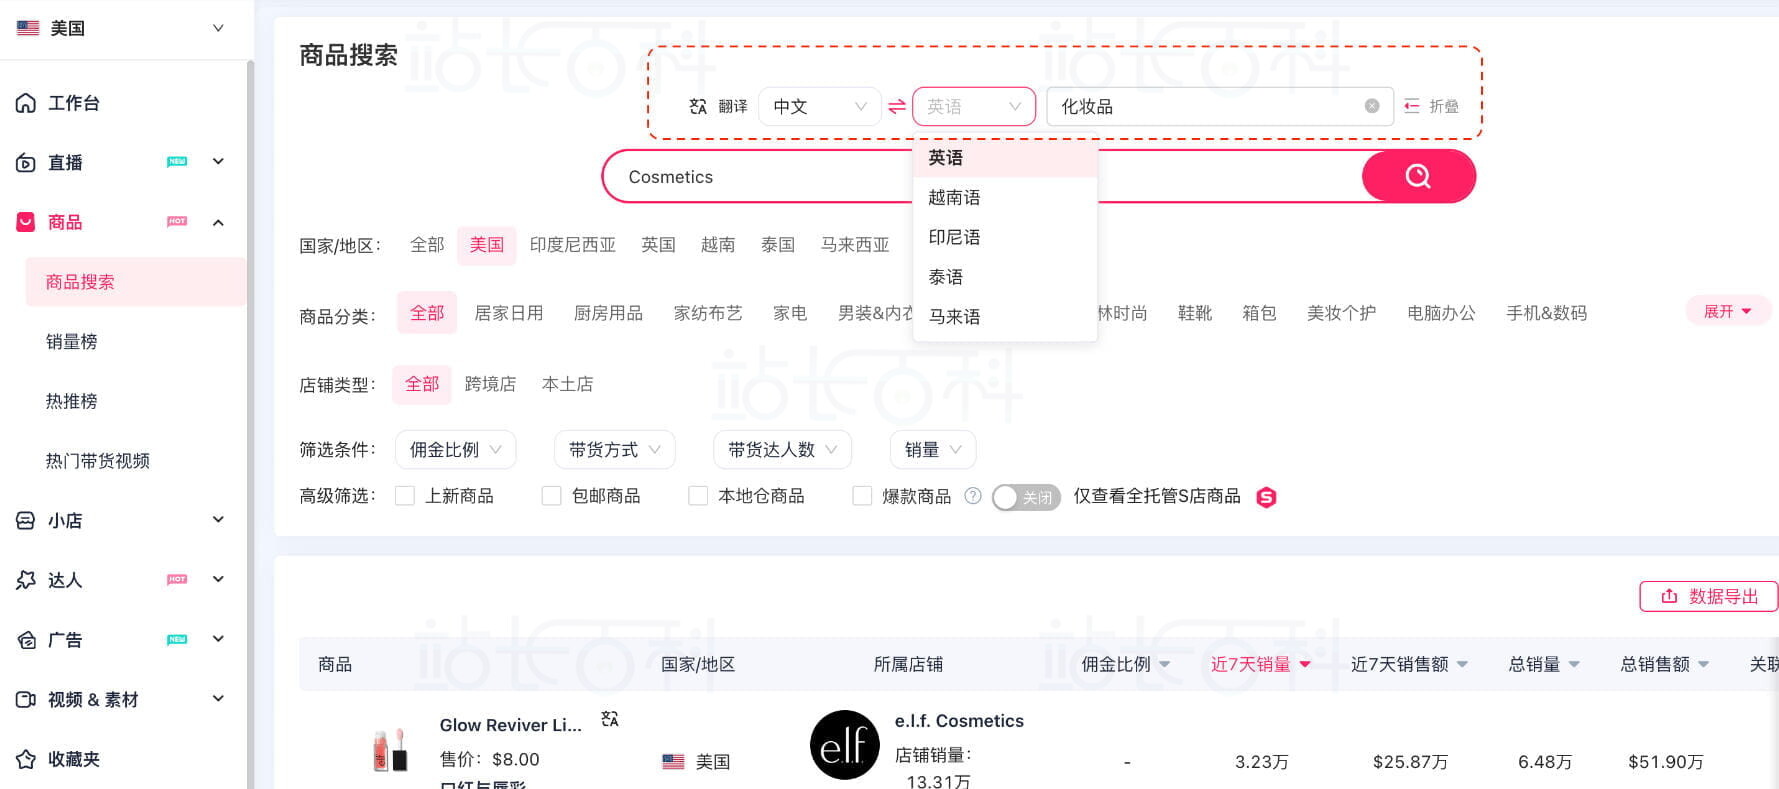Viewport: 1779px width, 789px height.
Task: Click the translate icon beside 翻译
Action: click(698, 106)
